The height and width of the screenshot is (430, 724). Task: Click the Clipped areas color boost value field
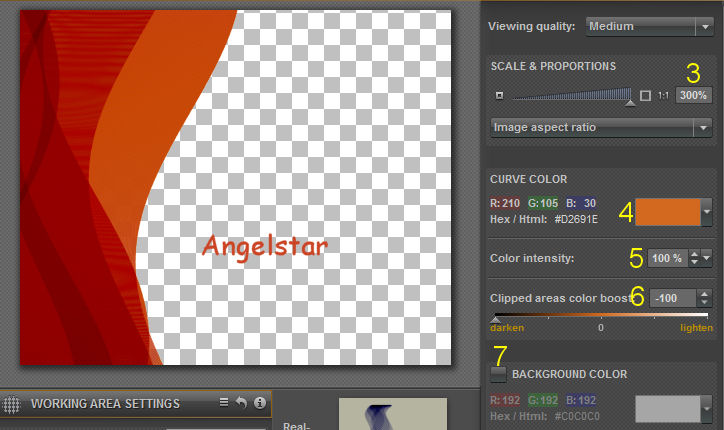click(671, 298)
